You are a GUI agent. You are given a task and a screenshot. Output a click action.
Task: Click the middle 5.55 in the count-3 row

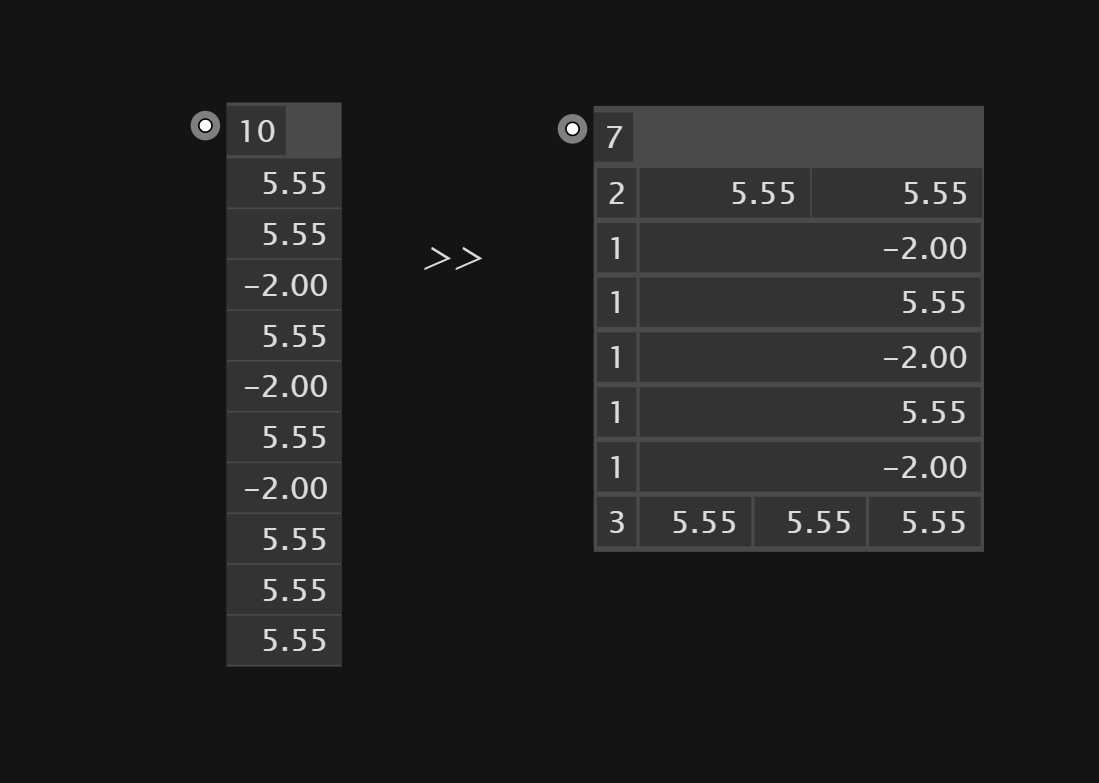(x=810, y=522)
